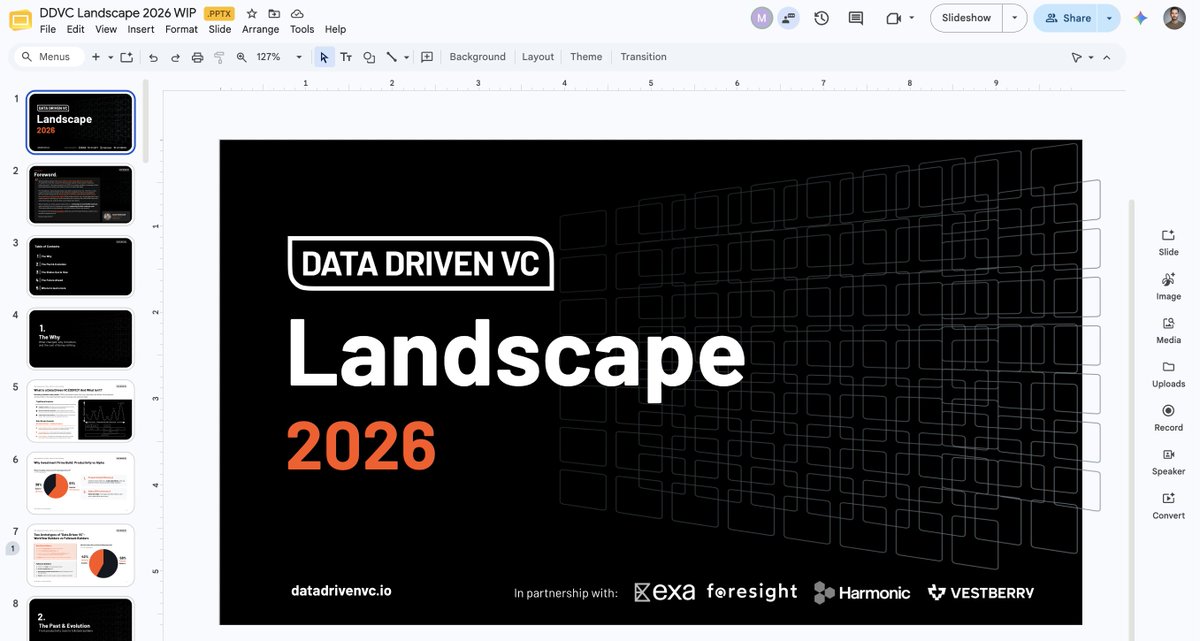Open the View menu

(106, 30)
